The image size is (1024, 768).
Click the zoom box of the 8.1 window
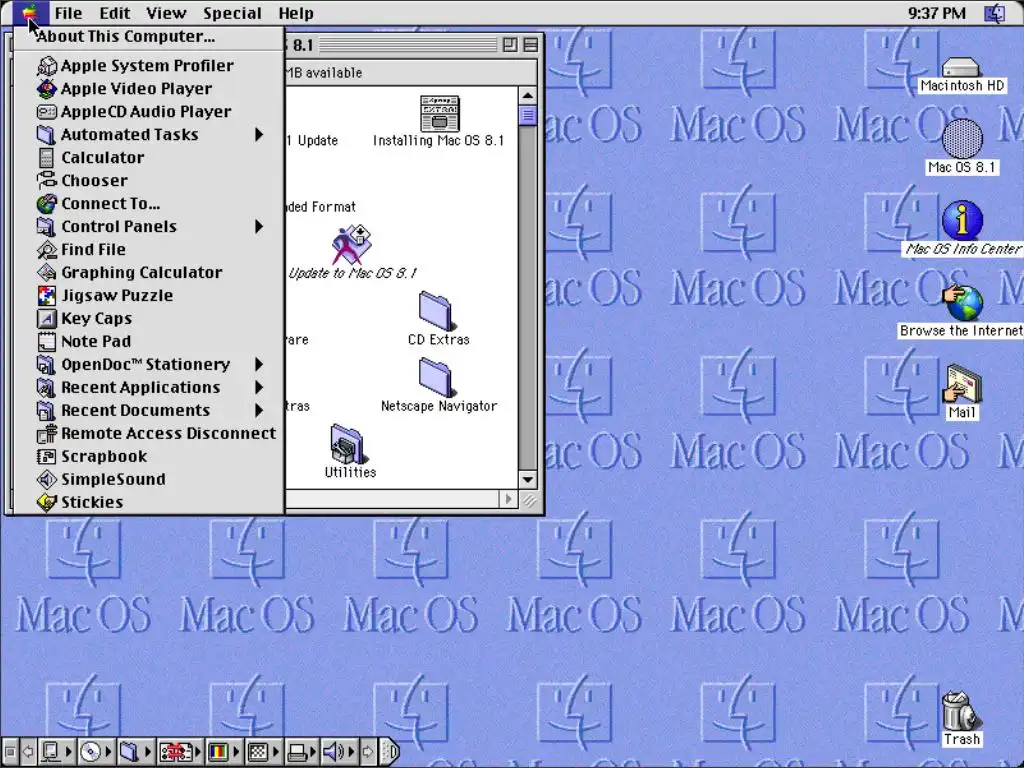(509, 44)
